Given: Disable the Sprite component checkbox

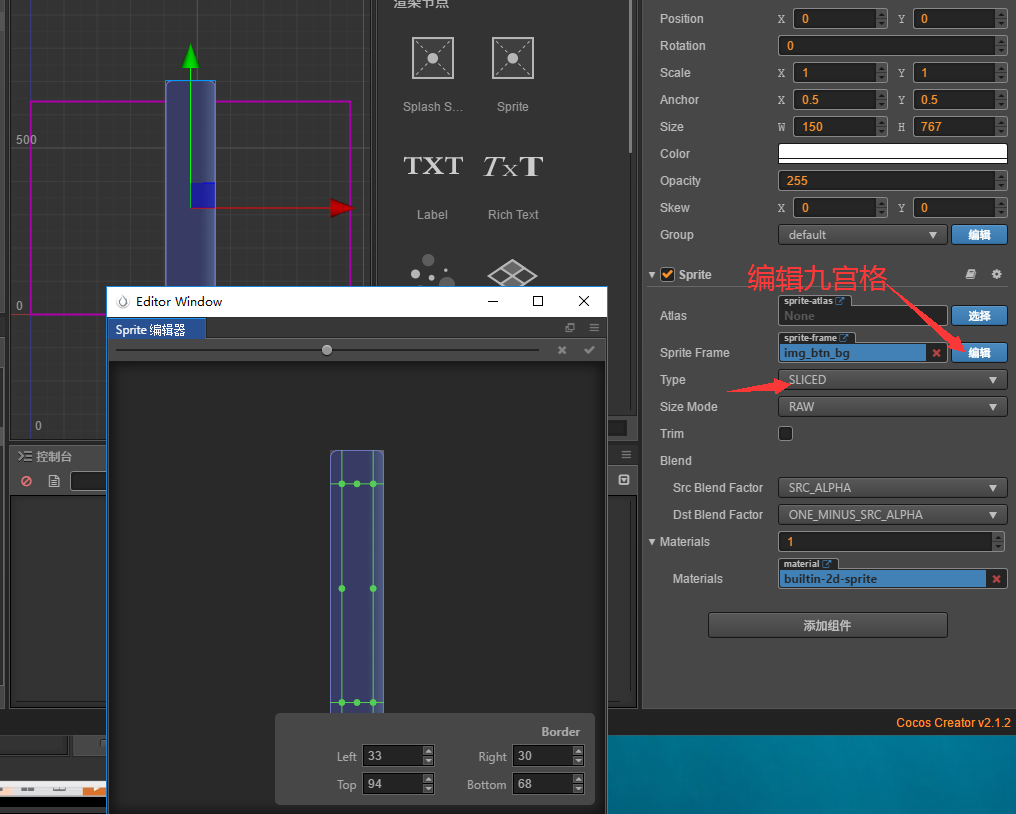Looking at the screenshot, I should coord(666,274).
